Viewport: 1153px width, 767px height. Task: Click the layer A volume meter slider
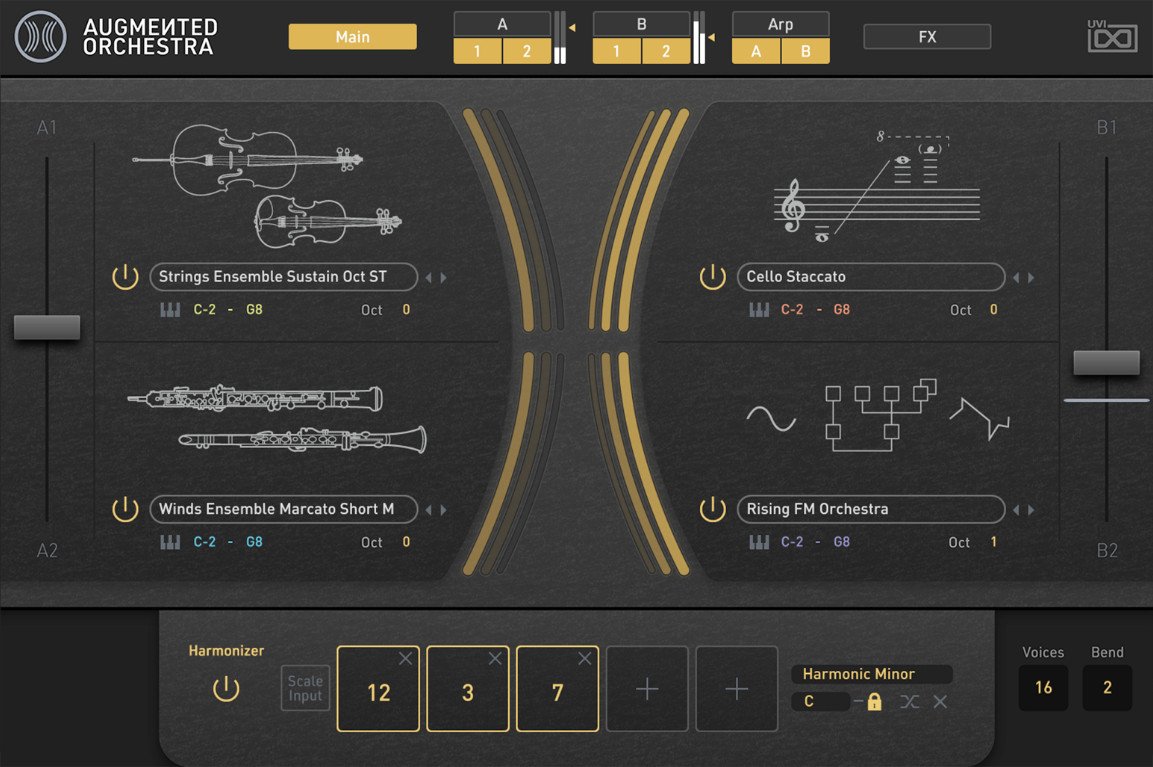point(560,38)
